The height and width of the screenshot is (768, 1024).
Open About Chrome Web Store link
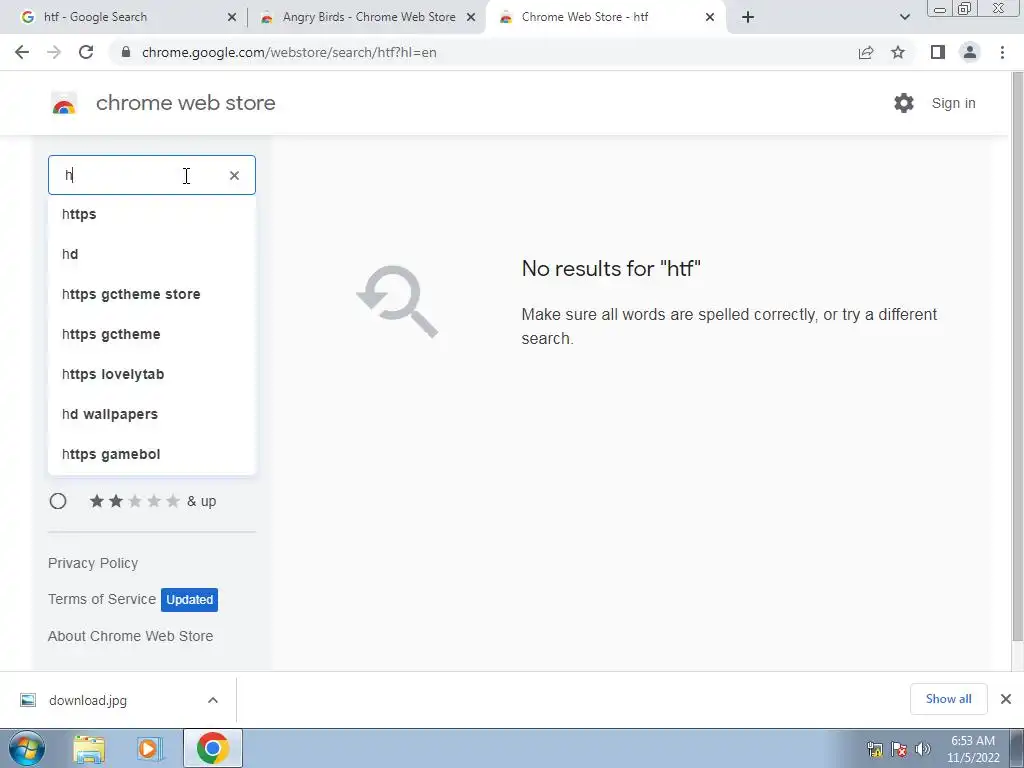pos(131,636)
